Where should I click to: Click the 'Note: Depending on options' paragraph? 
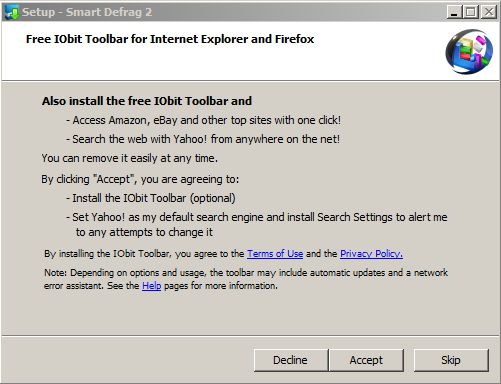[x=246, y=279]
